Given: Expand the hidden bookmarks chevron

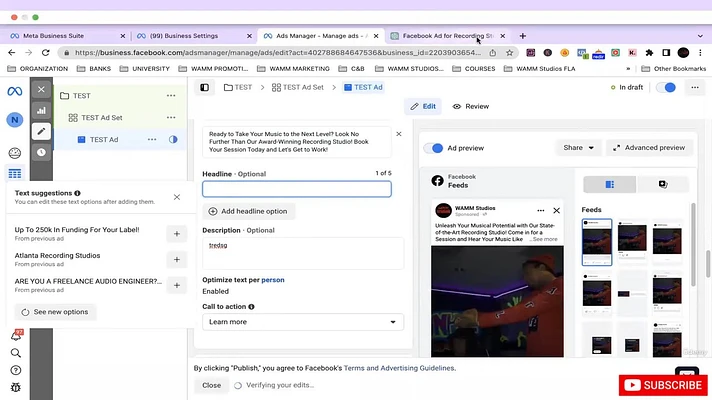Looking at the screenshot, I should 628,69.
